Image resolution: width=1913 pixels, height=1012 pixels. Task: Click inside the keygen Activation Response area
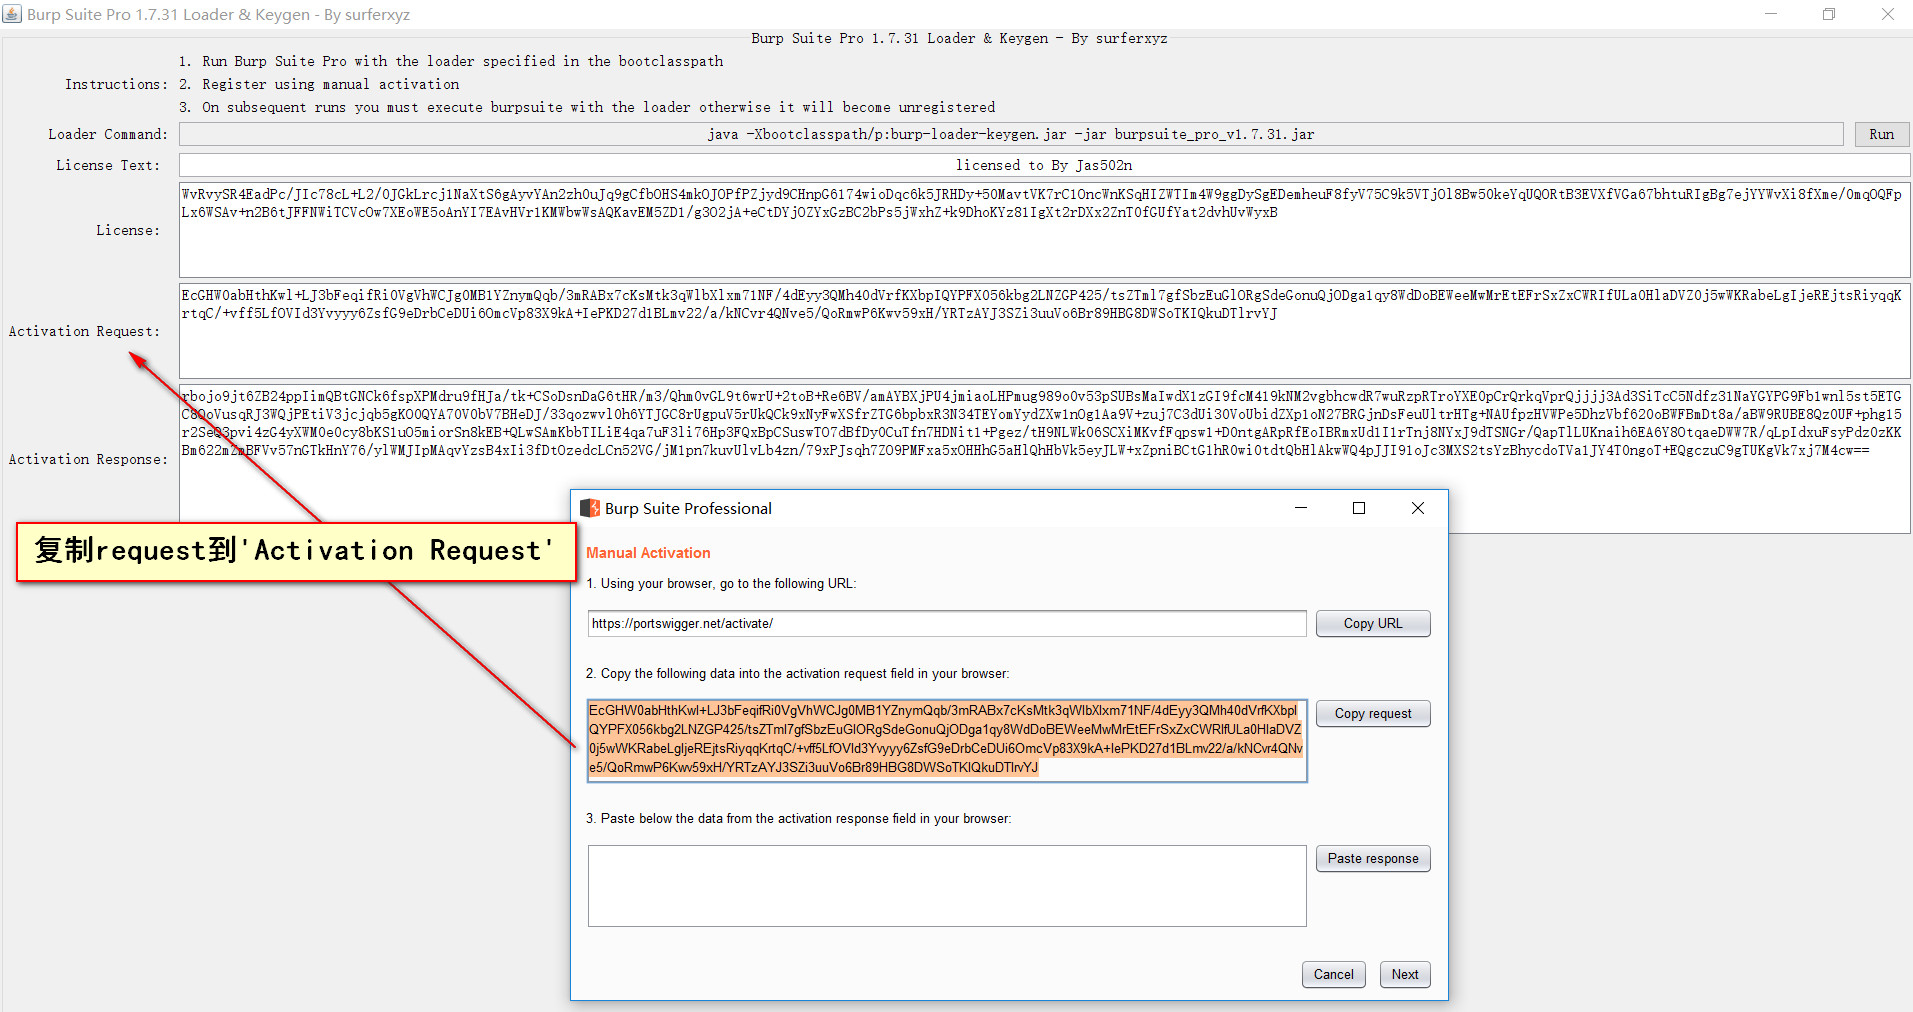pos(1044,459)
